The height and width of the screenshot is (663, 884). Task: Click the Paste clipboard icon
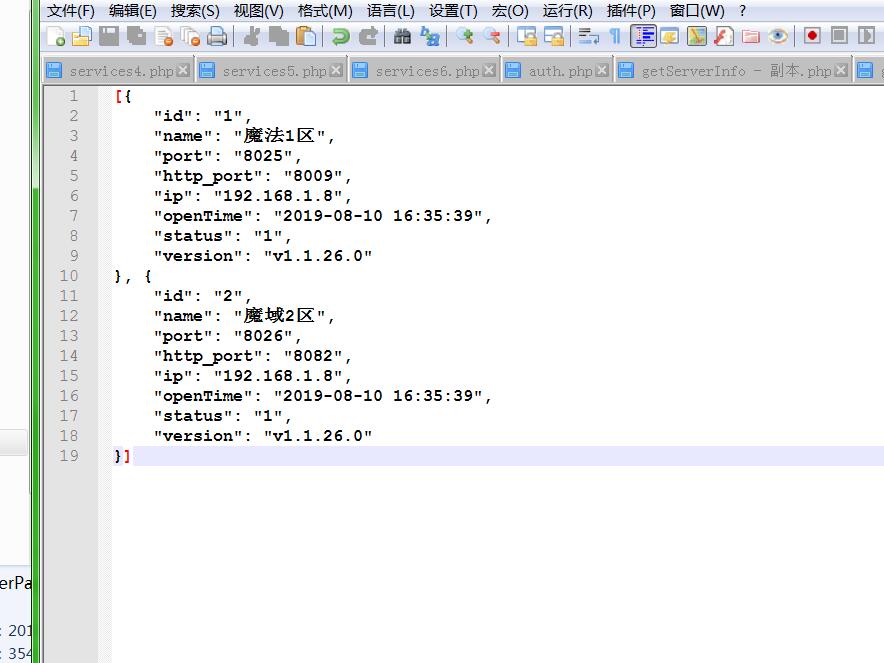click(x=307, y=37)
